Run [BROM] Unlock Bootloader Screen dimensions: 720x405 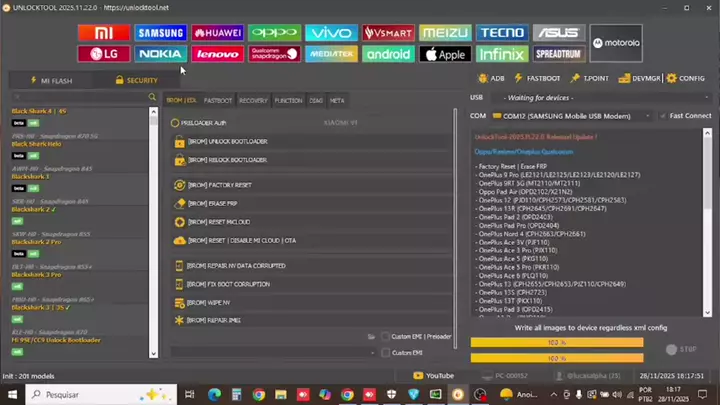pos(227,142)
